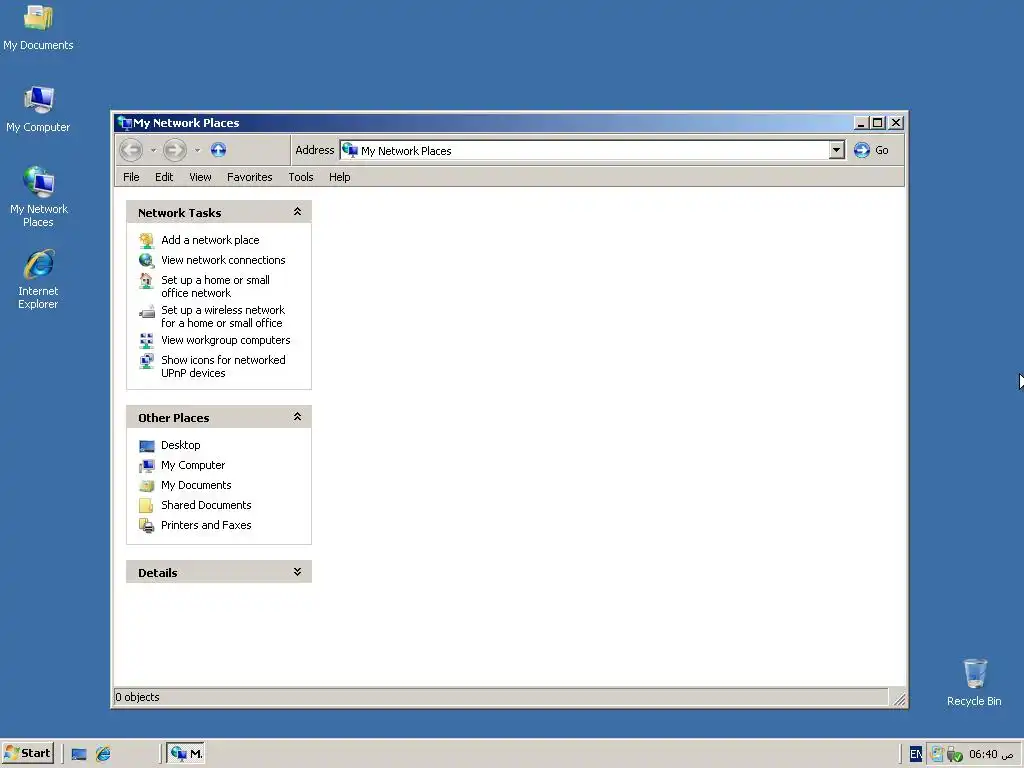Click the workgroup computers icon
The width and height of the screenshot is (1024, 768).
point(146,340)
